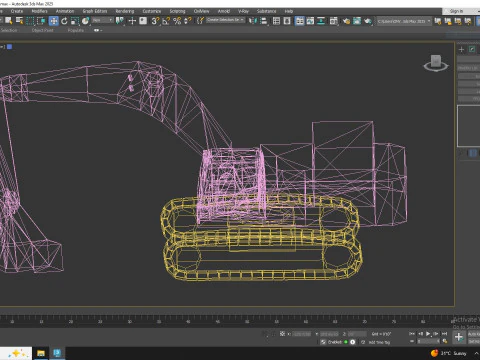Open project folder path dropdown
This screenshot has width=480, height=360.
coord(404,21)
